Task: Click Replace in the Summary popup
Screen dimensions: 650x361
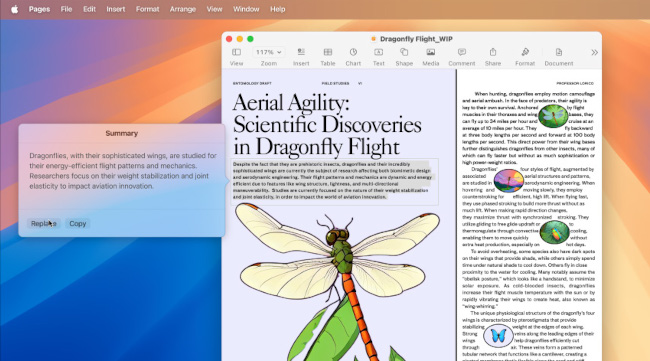Action: click(44, 223)
